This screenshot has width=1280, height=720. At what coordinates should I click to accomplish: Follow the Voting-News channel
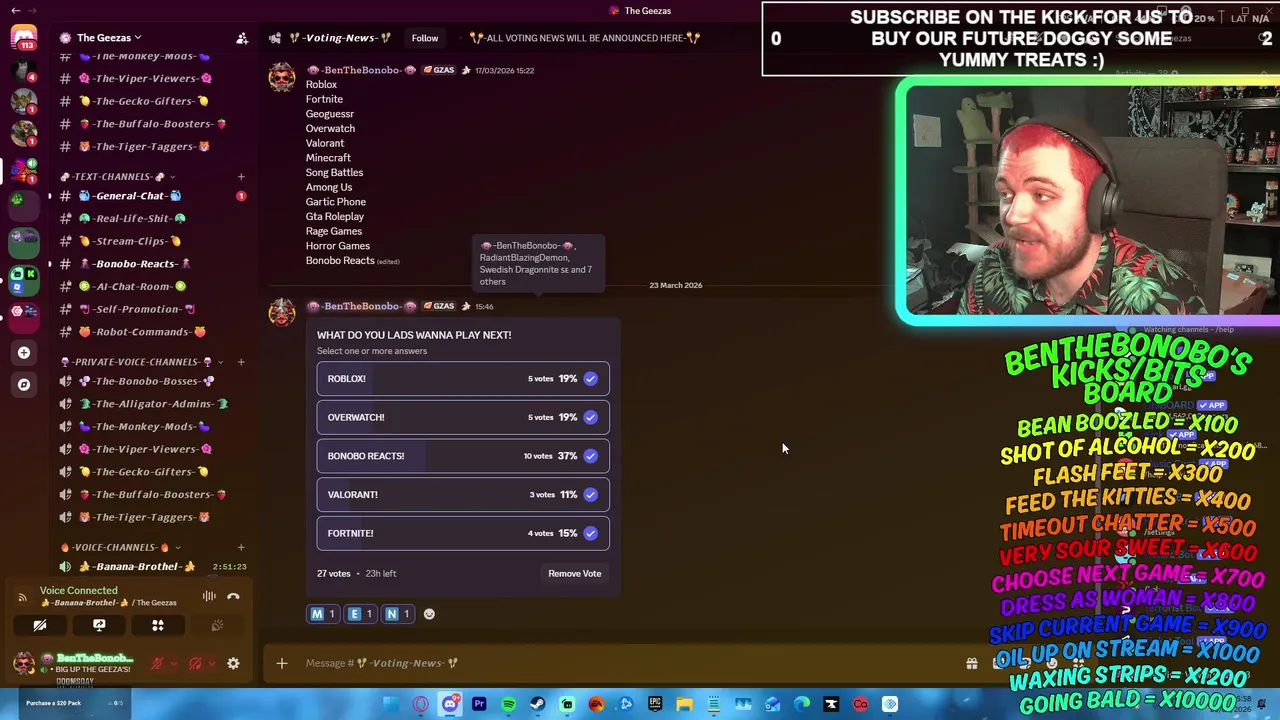point(424,38)
